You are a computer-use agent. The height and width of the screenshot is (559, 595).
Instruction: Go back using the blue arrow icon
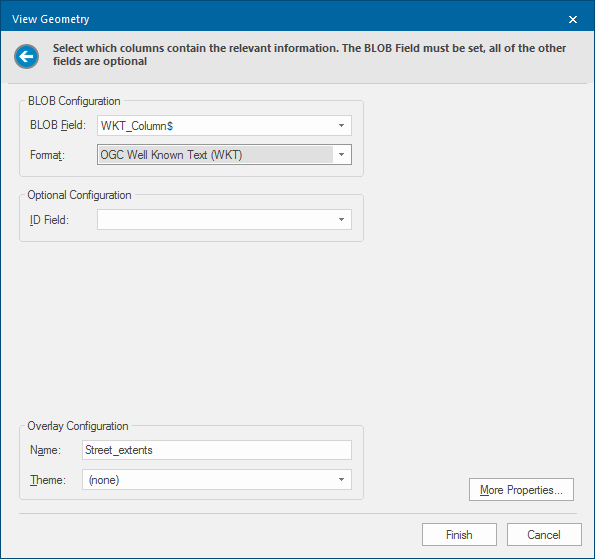pyautogui.click(x=27, y=57)
